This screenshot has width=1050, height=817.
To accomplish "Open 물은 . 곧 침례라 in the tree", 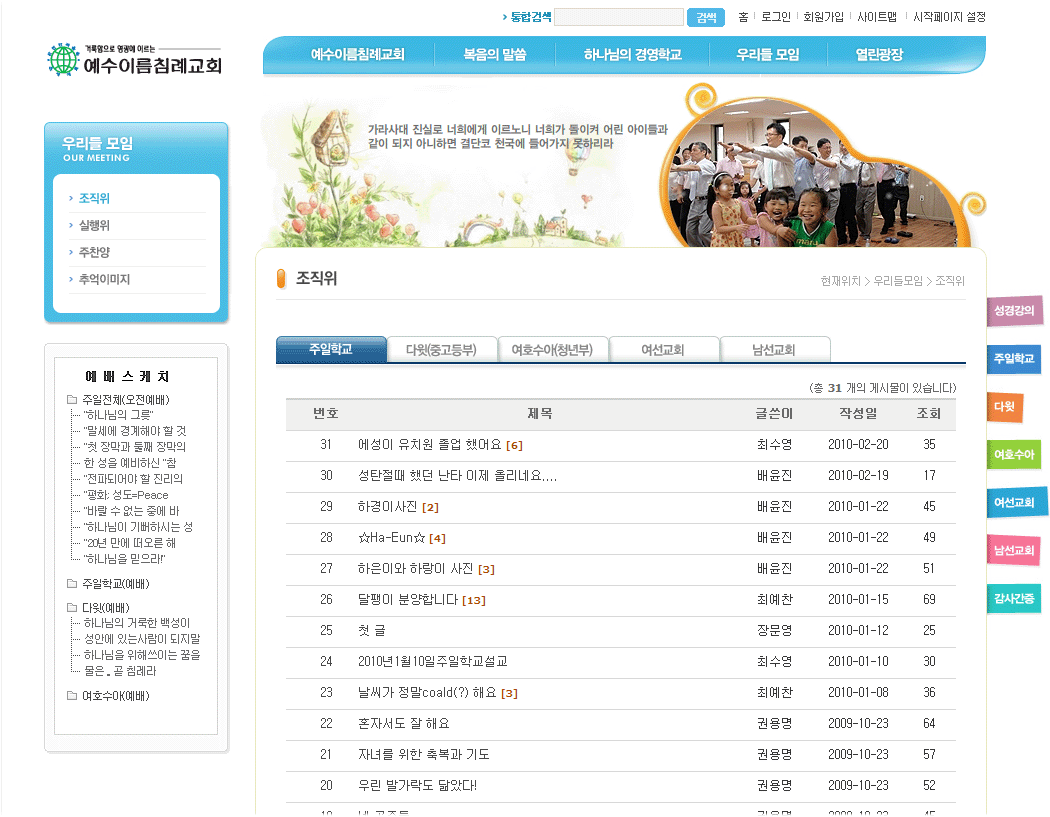I will [120, 671].
